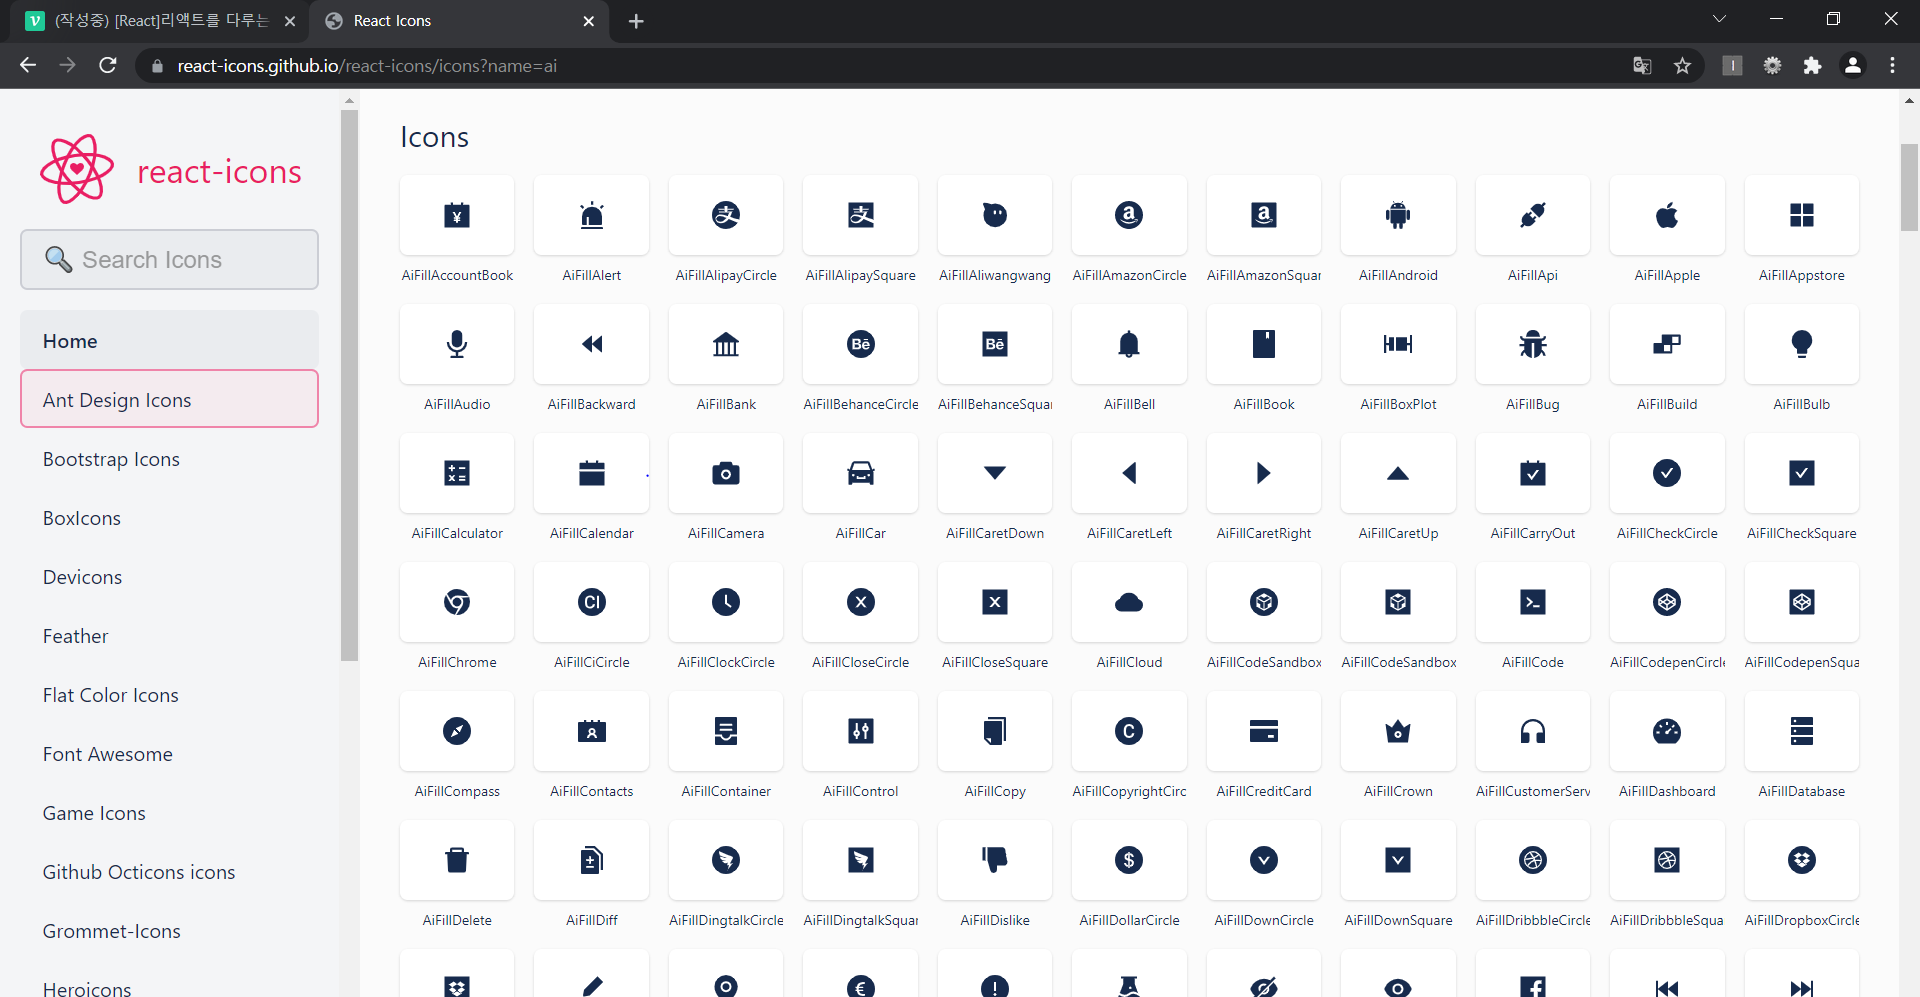Click the AiFillChrome icon
The image size is (1920, 997).
(x=457, y=602)
